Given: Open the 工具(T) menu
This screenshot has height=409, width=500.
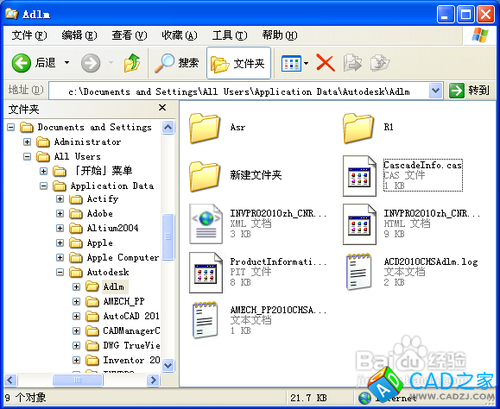Looking at the screenshot, I should 230,35.
